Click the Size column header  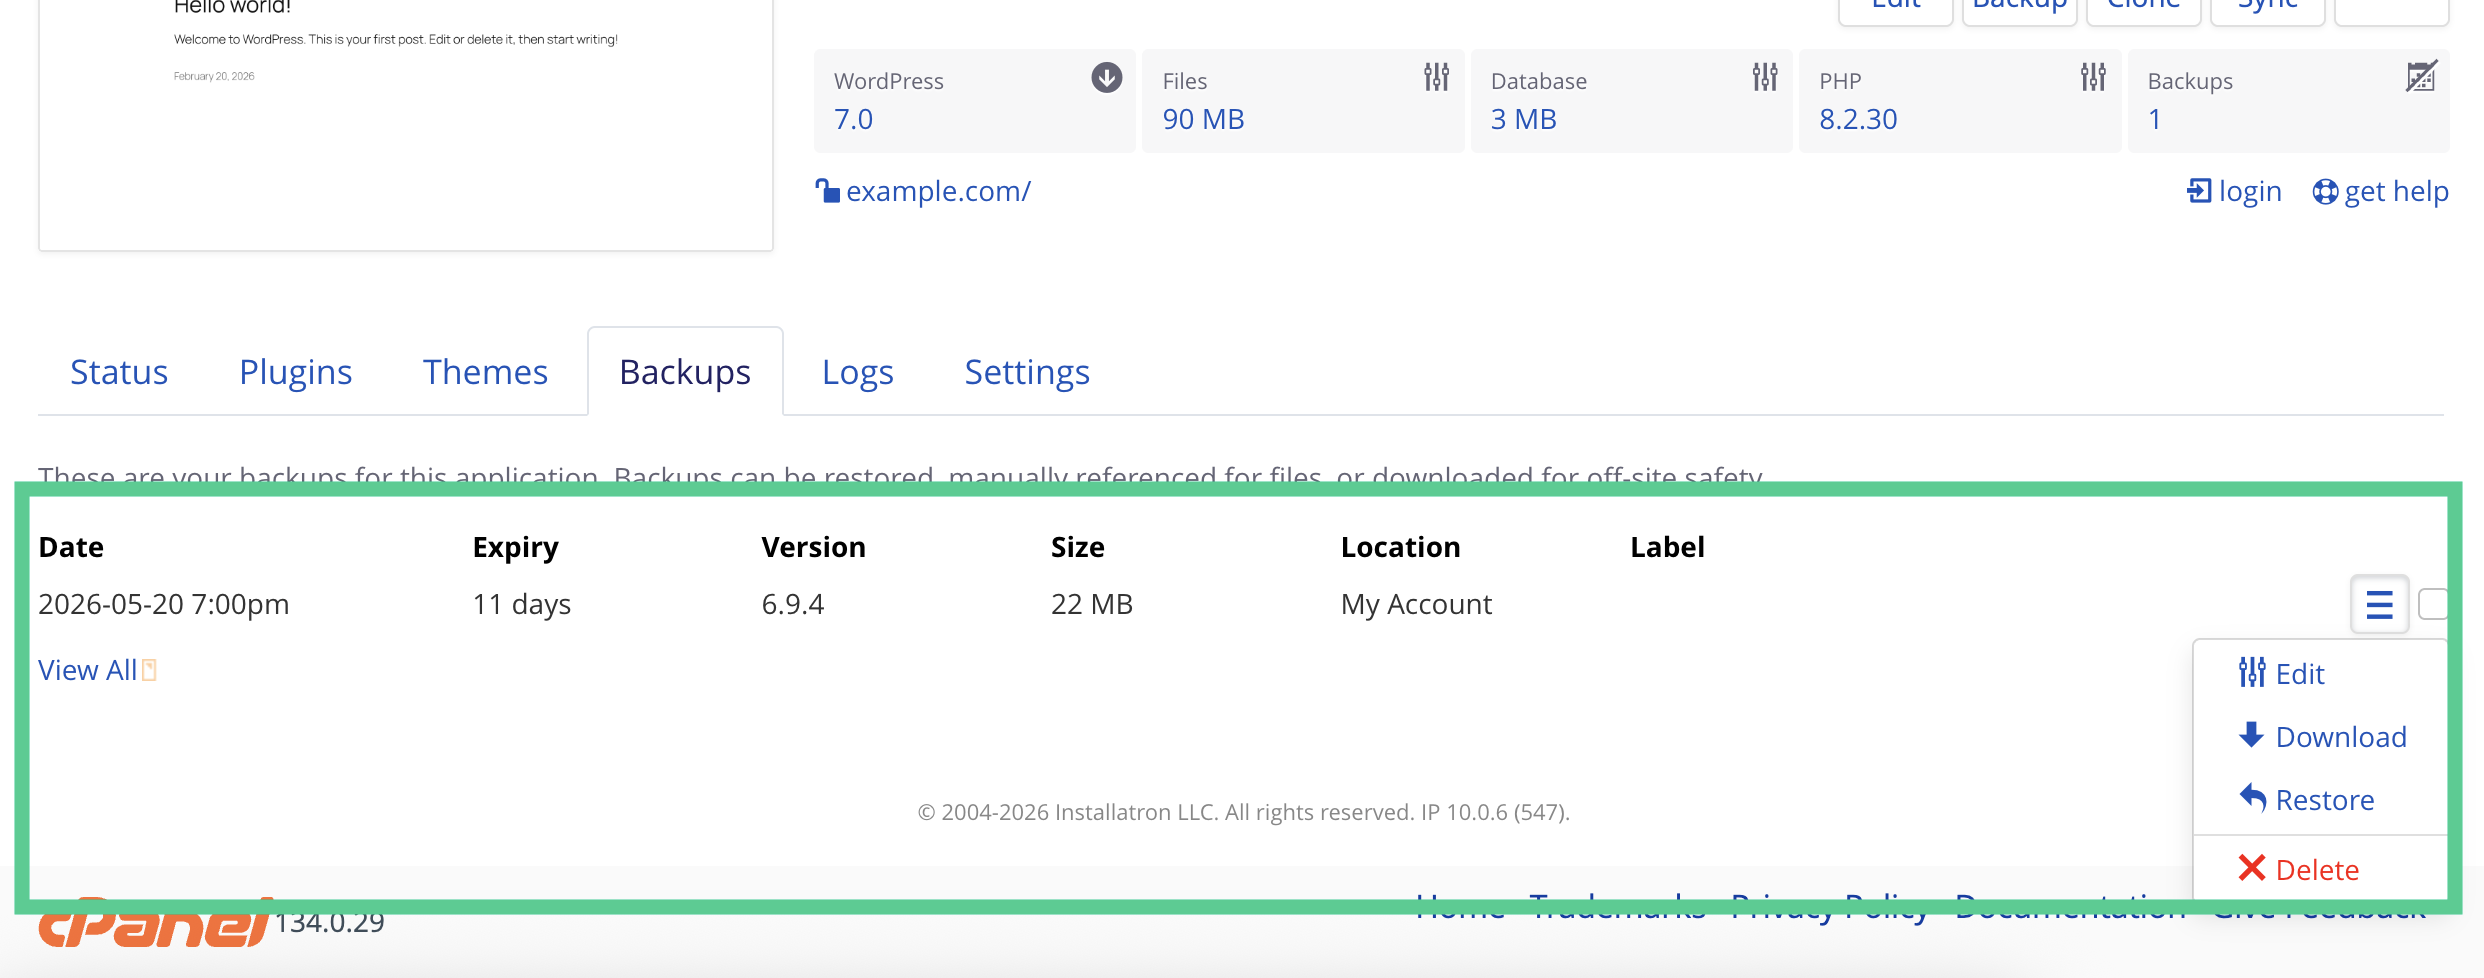click(1077, 547)
